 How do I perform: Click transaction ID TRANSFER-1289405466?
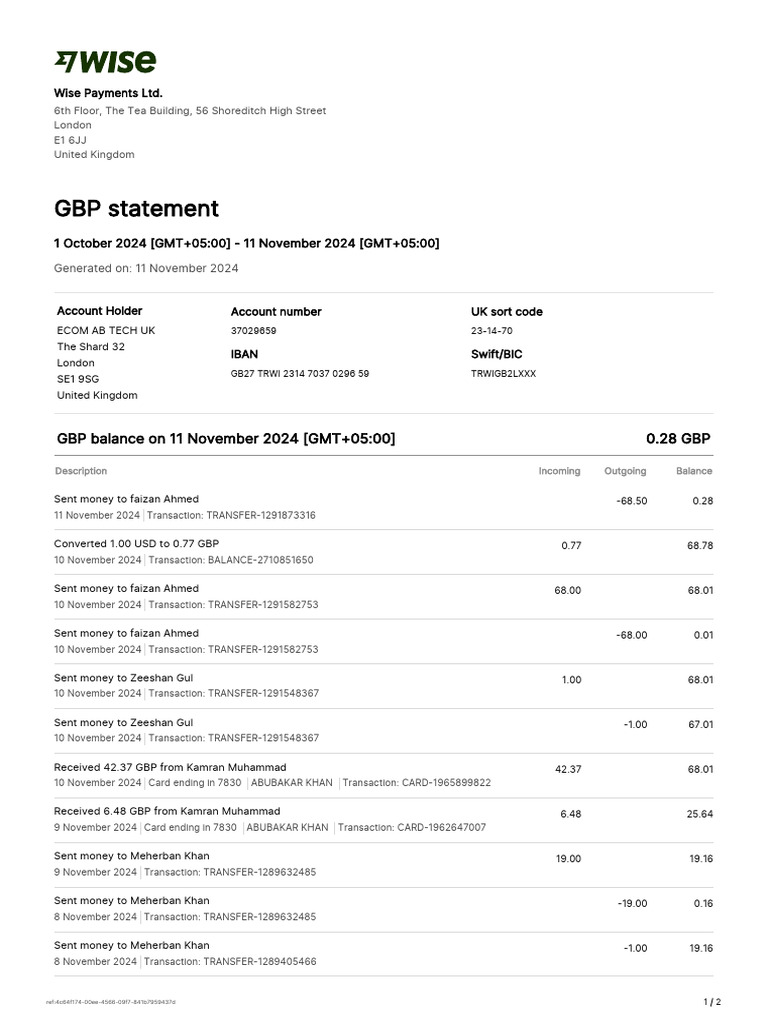coord(260,962)
